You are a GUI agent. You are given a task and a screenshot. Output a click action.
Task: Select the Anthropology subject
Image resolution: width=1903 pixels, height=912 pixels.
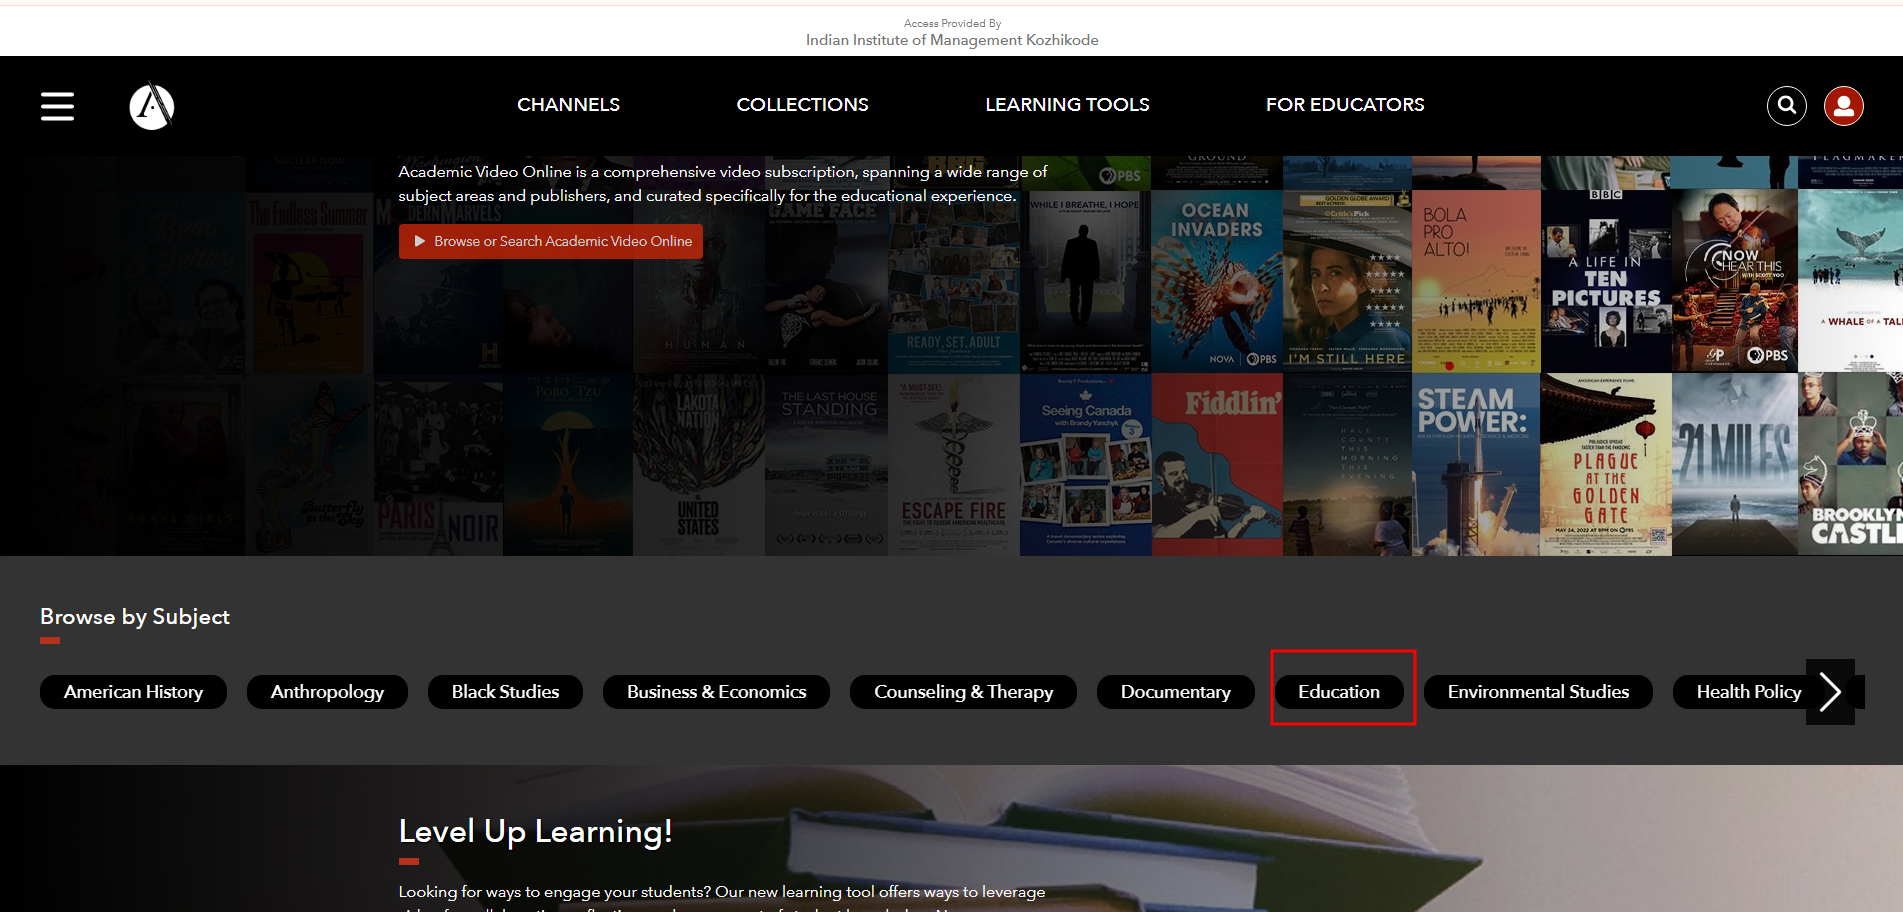(327, 692)
